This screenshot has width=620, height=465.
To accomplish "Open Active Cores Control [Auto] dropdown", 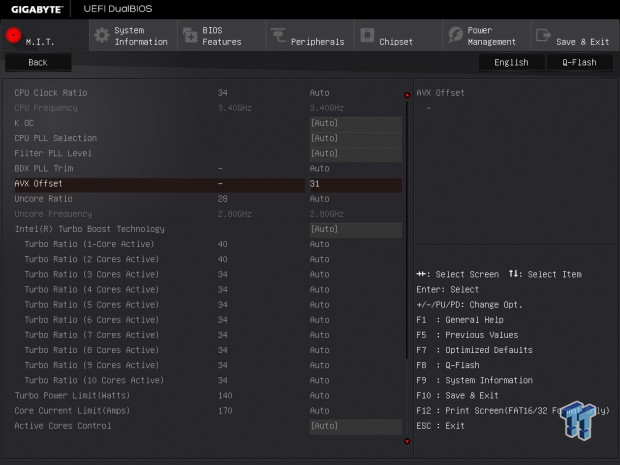I will pos(356,426).
